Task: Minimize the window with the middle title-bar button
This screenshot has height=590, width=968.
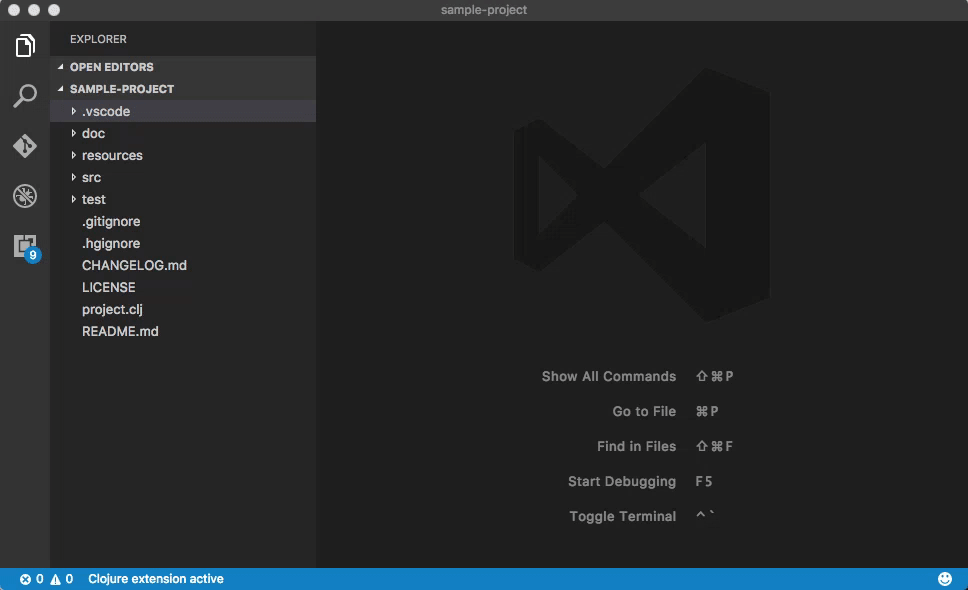Action: (34, 10)
